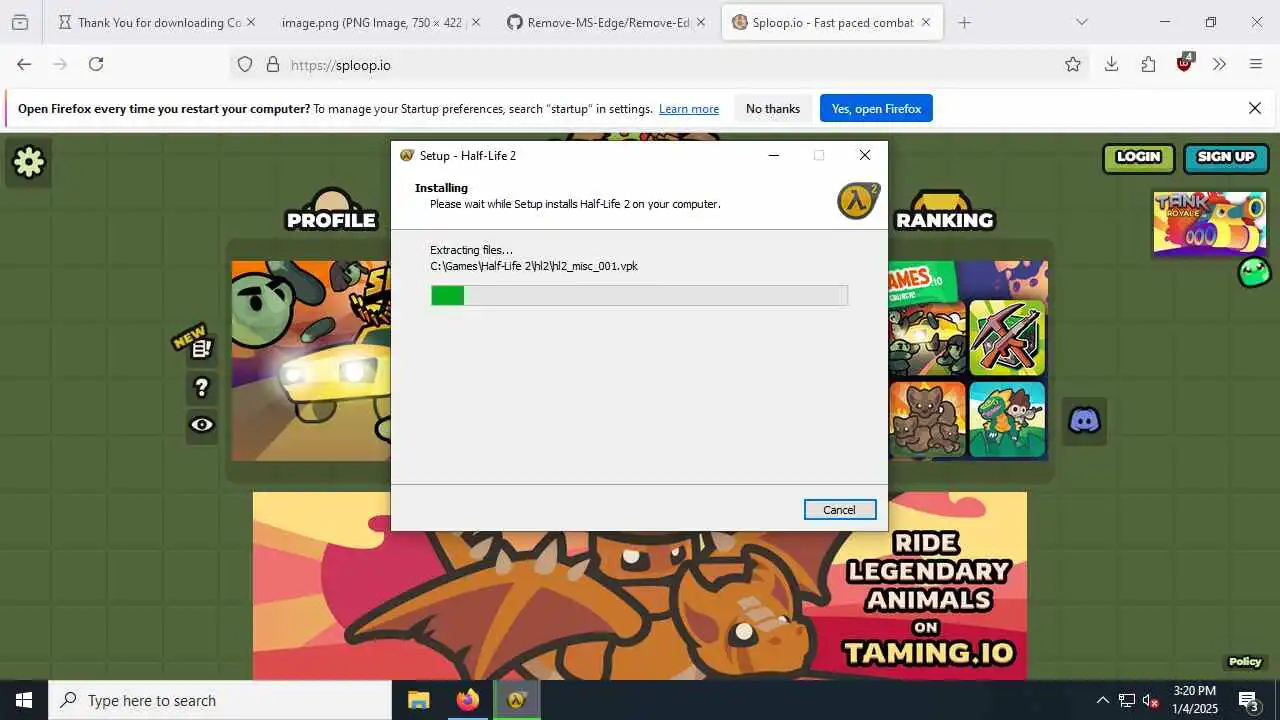
Task: Open the Extensions puzzle icon
Action: (x=1148, y=64)
